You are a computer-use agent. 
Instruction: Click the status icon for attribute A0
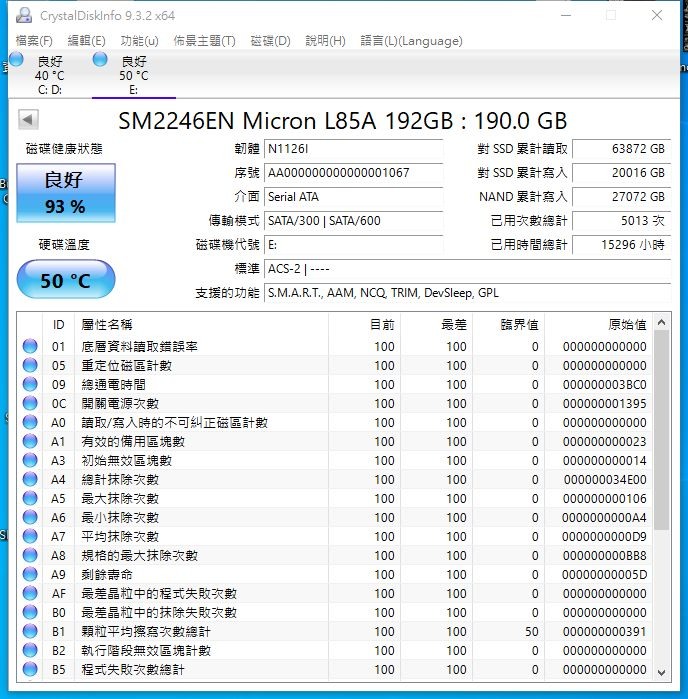tap(30, 423)
